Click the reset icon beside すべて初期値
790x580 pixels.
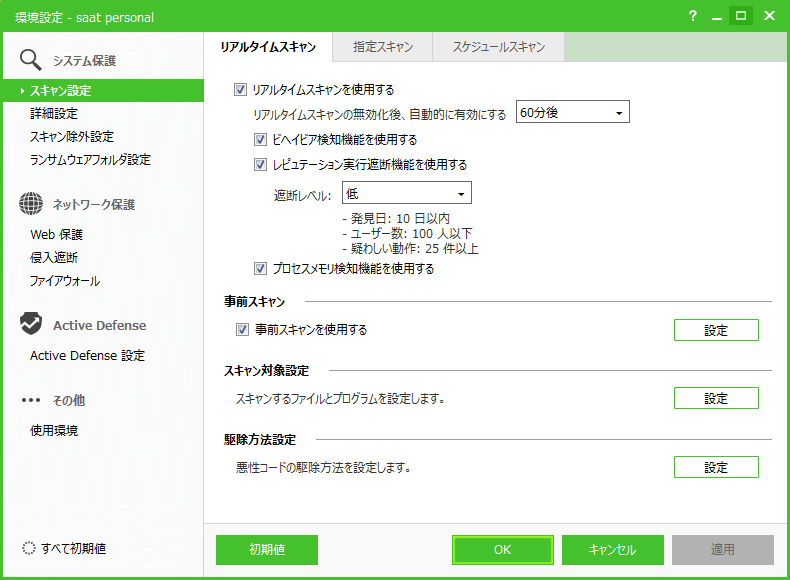point(29,548)
